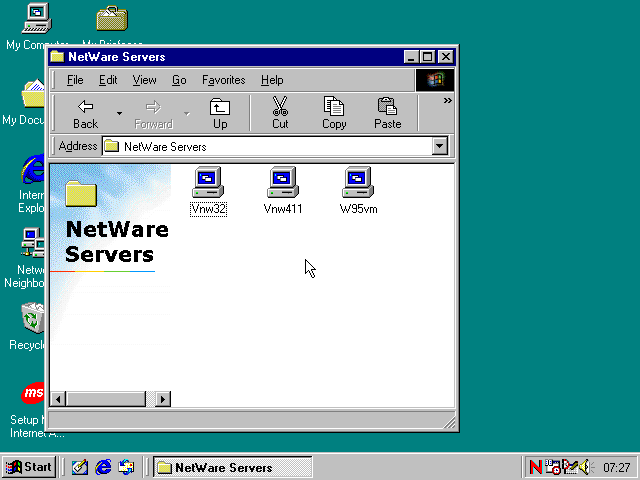Click the Windows logo throbber icon
This screenshot has height=480, width=640.
point(435,80)
